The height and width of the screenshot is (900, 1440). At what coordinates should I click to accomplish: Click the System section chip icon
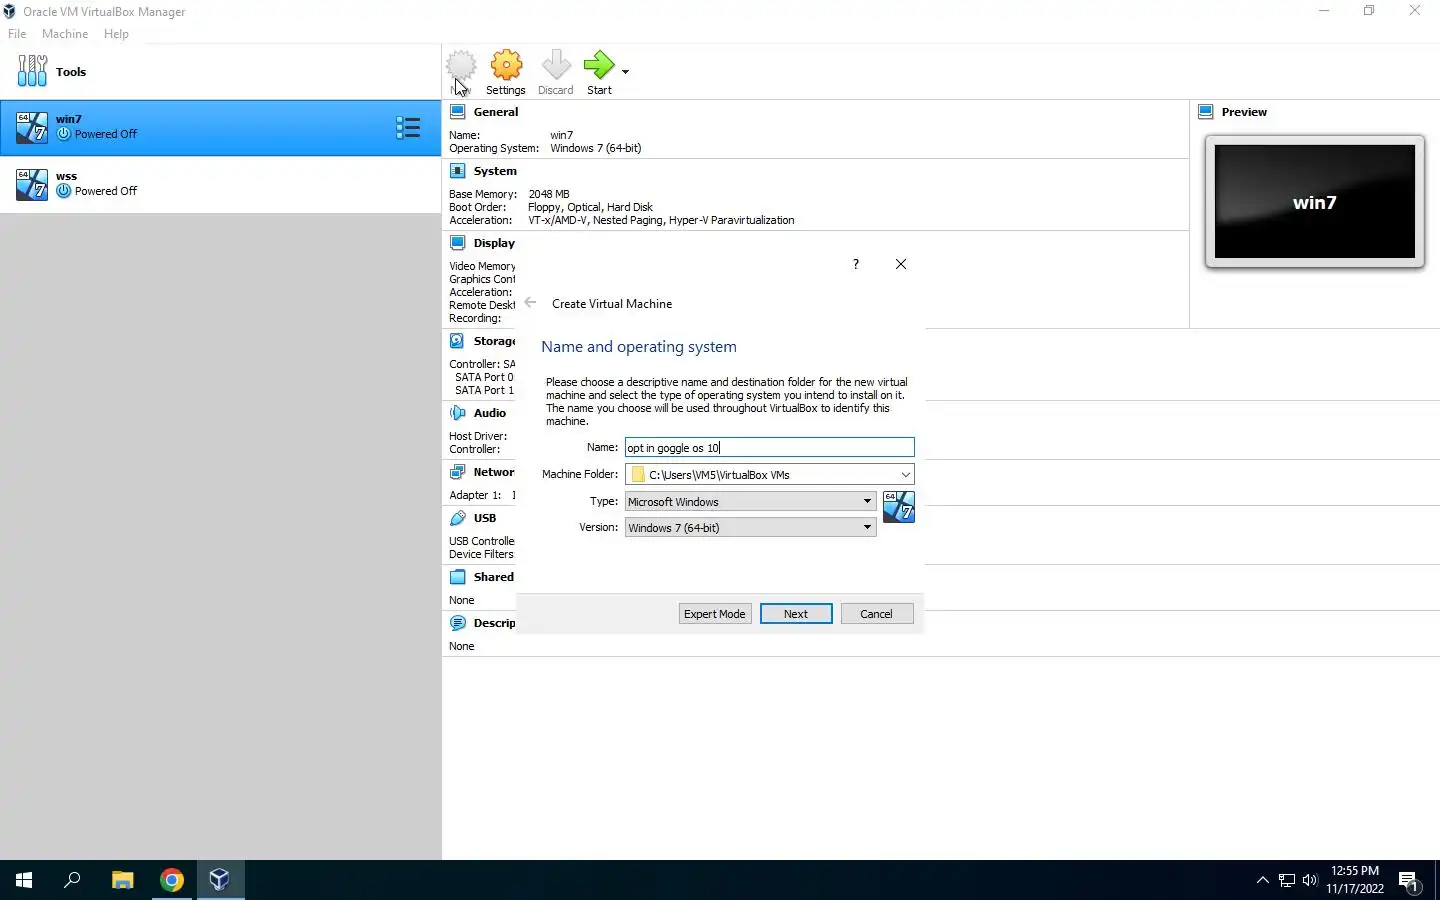coord(458,171)
